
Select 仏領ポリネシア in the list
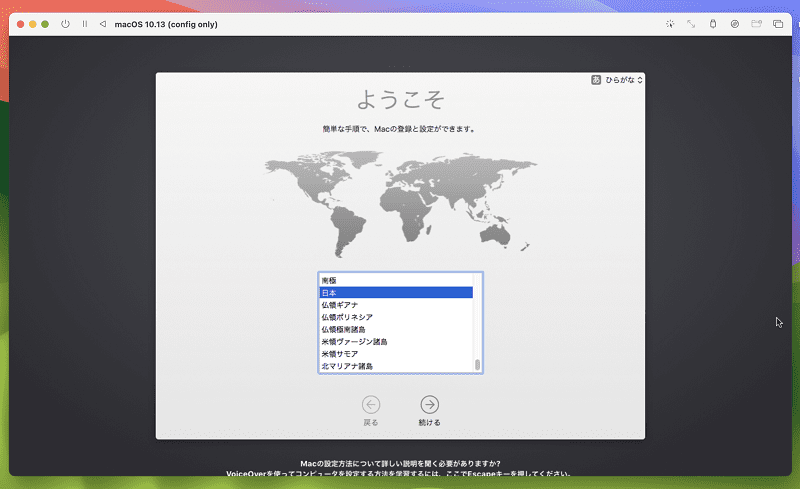pos(396,317)
